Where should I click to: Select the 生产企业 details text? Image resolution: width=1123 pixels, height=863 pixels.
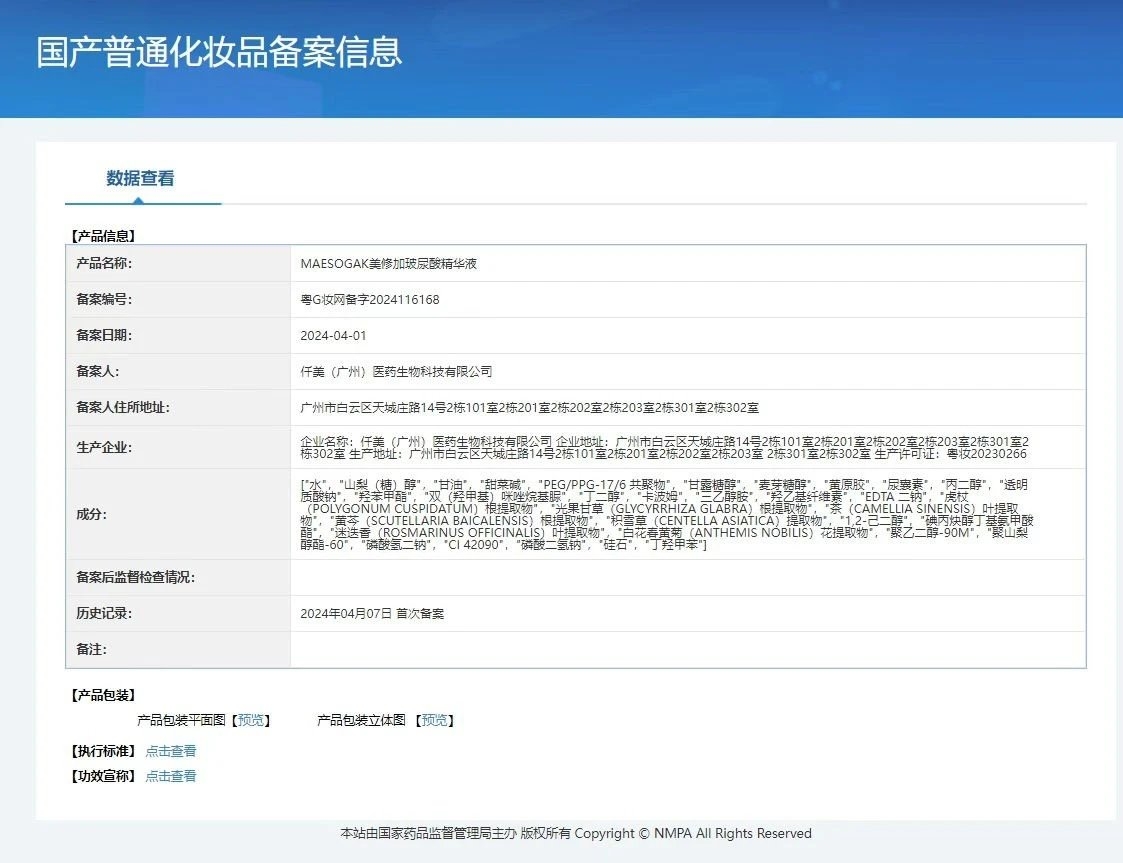coord(665,448)
